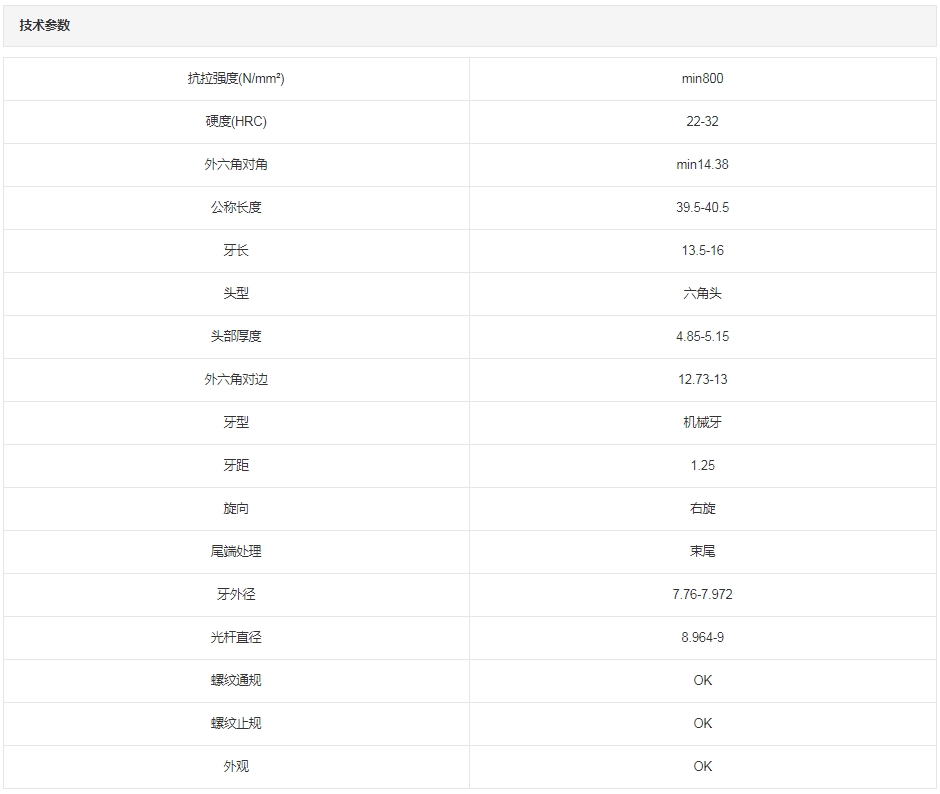940x794 pixels.
Task: Select the min14.38 value
Action: pyautogui.click(x=702, y=165)
